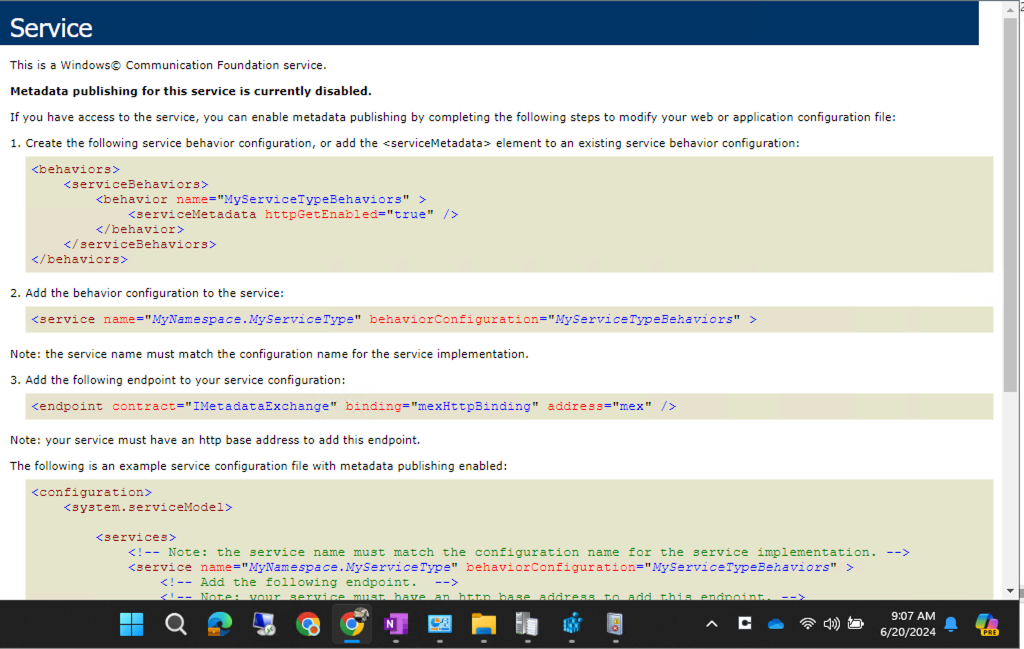Open notifications via the bell icon
1024x649 pixels.
(951, 624)
